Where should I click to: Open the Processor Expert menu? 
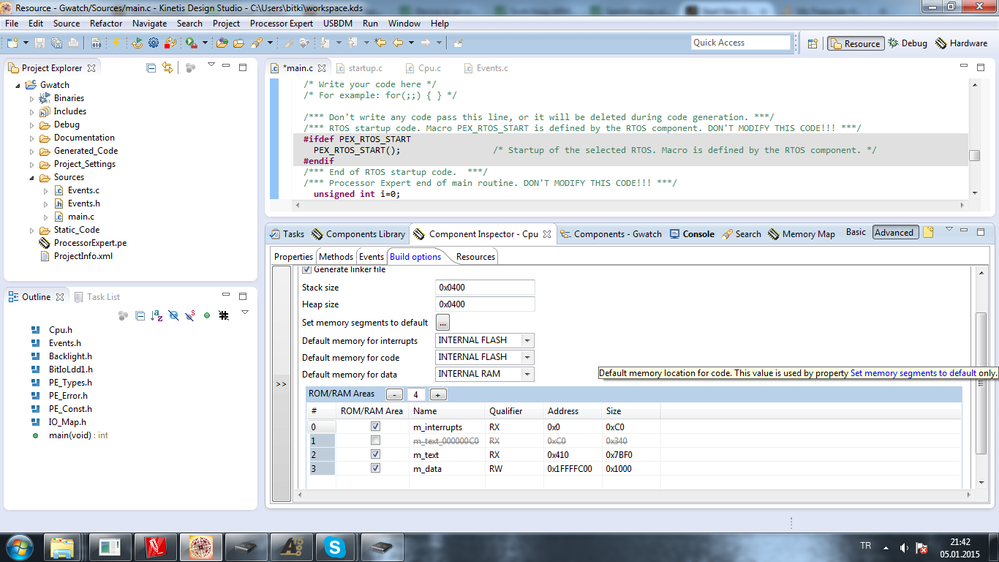click(x=279, y=23)
